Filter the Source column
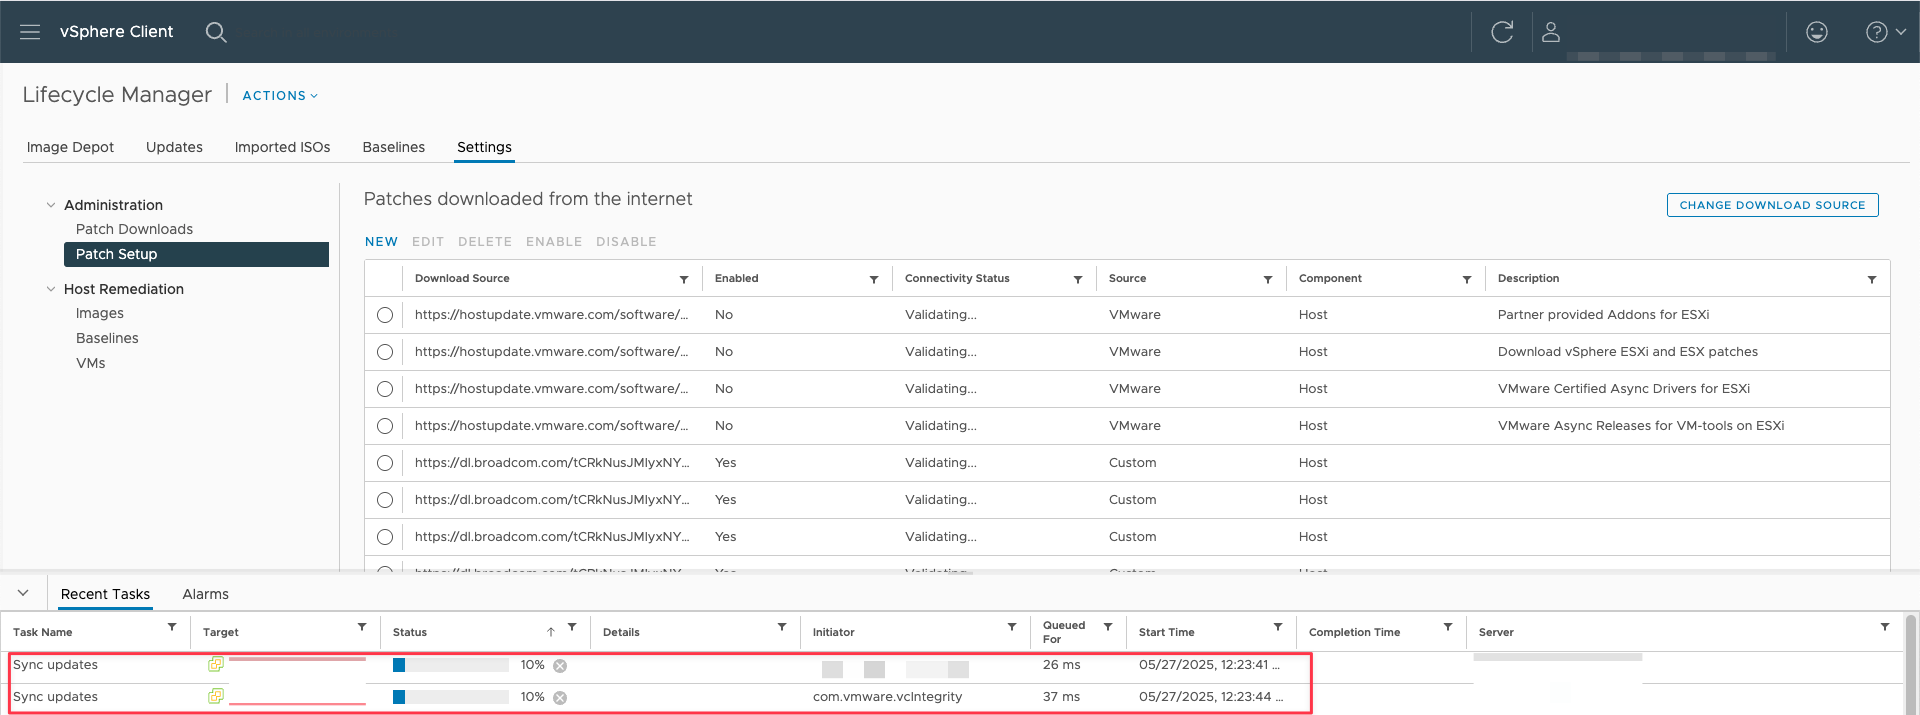 [x=1268, y=279]
